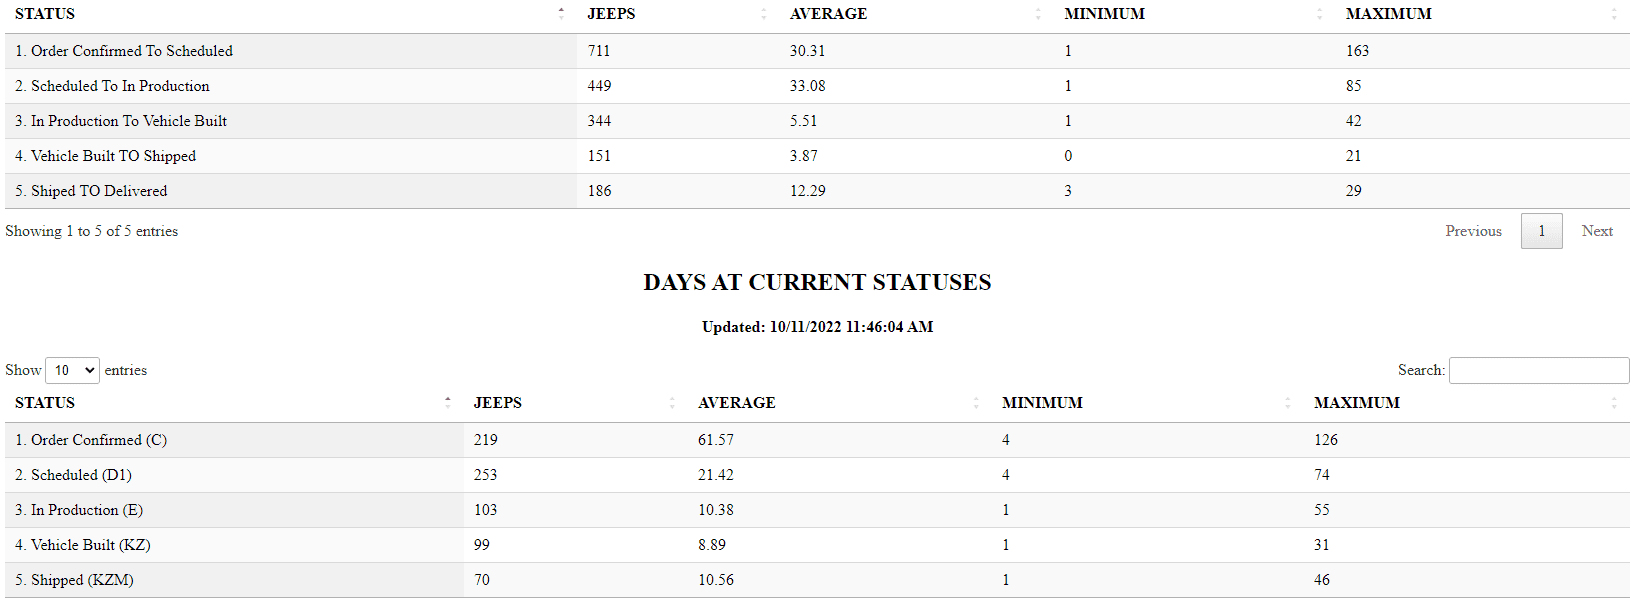Select row 'Scheduled To In Production'

(x=817, y=86)
